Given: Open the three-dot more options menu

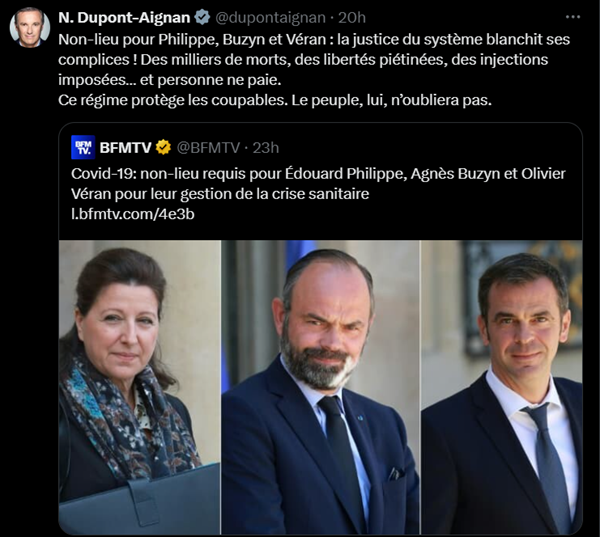Looking at the screenshot, I should 572,17.
